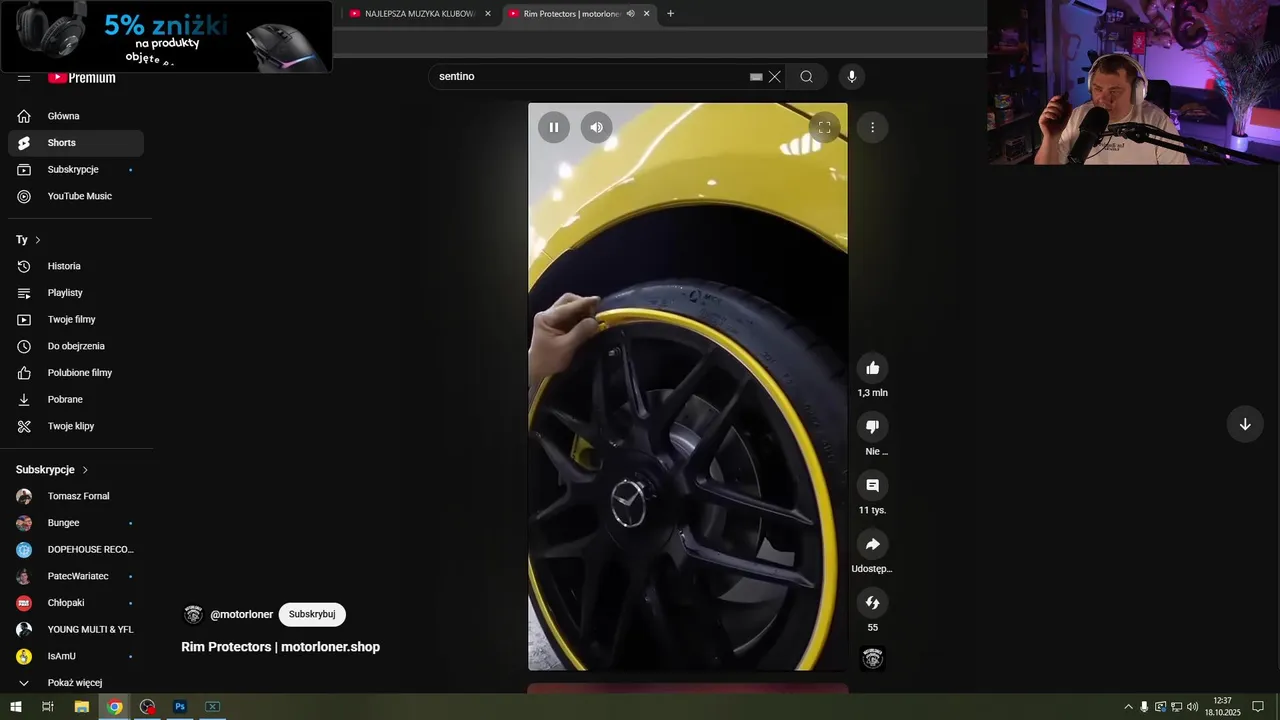1280x720 pixels.
Task: Open title Rim Protectors | motorloner.shop
Action: [x=280, y=647]
